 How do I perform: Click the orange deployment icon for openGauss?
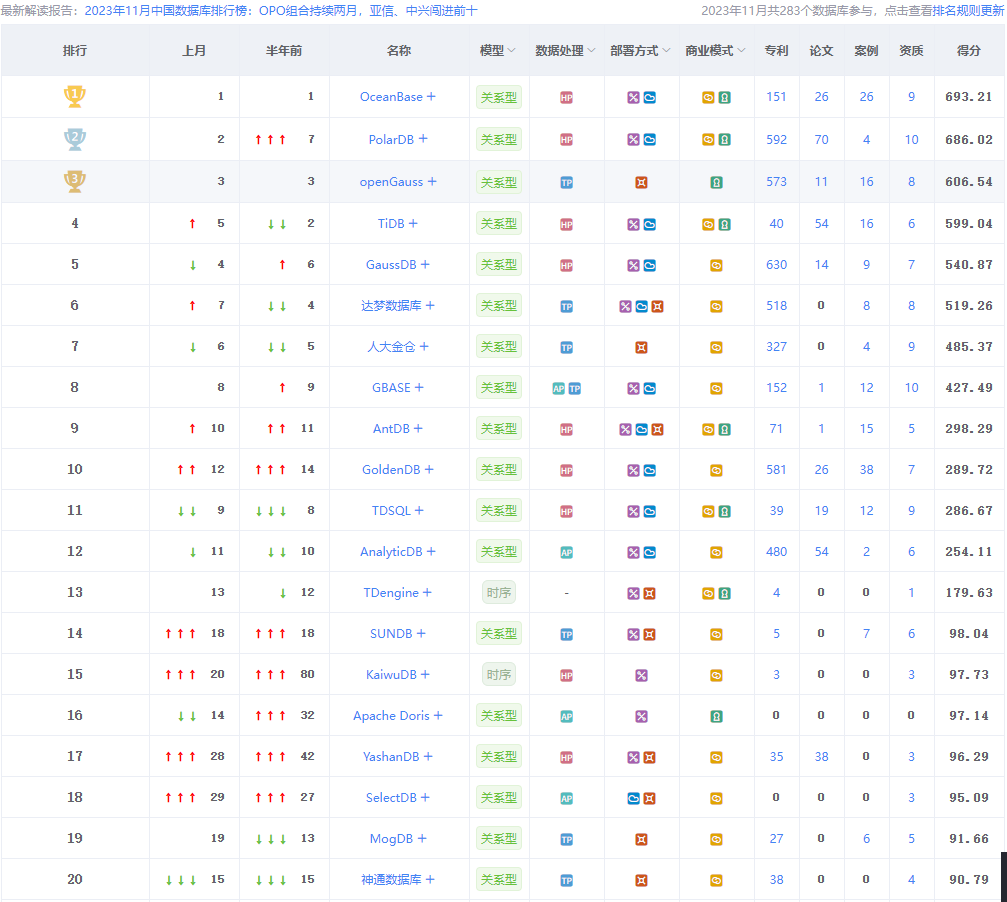click(x=641, y=182)
